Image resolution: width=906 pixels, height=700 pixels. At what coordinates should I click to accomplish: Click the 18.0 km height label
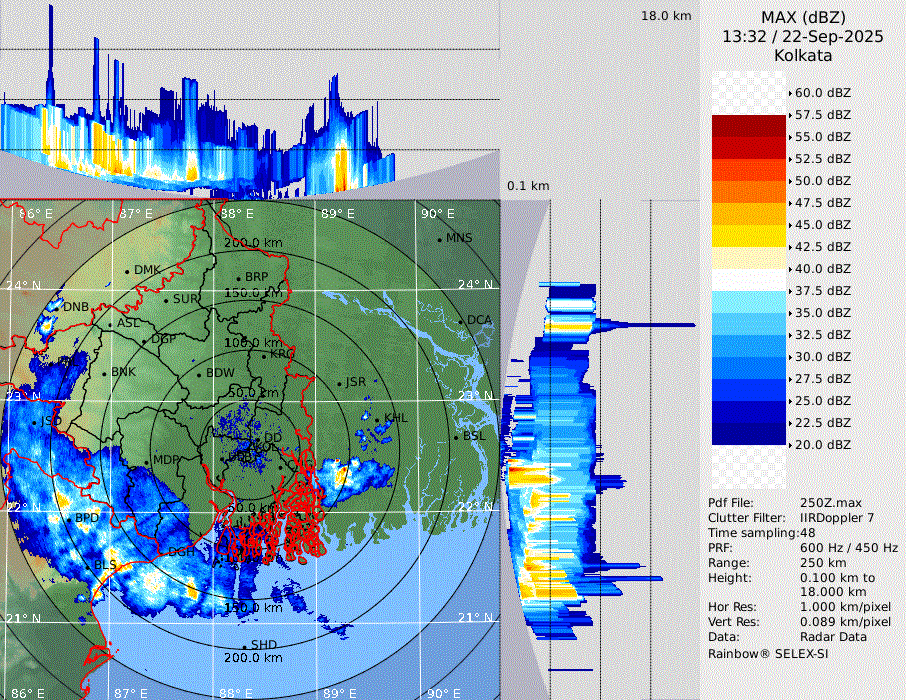(666, 16)
